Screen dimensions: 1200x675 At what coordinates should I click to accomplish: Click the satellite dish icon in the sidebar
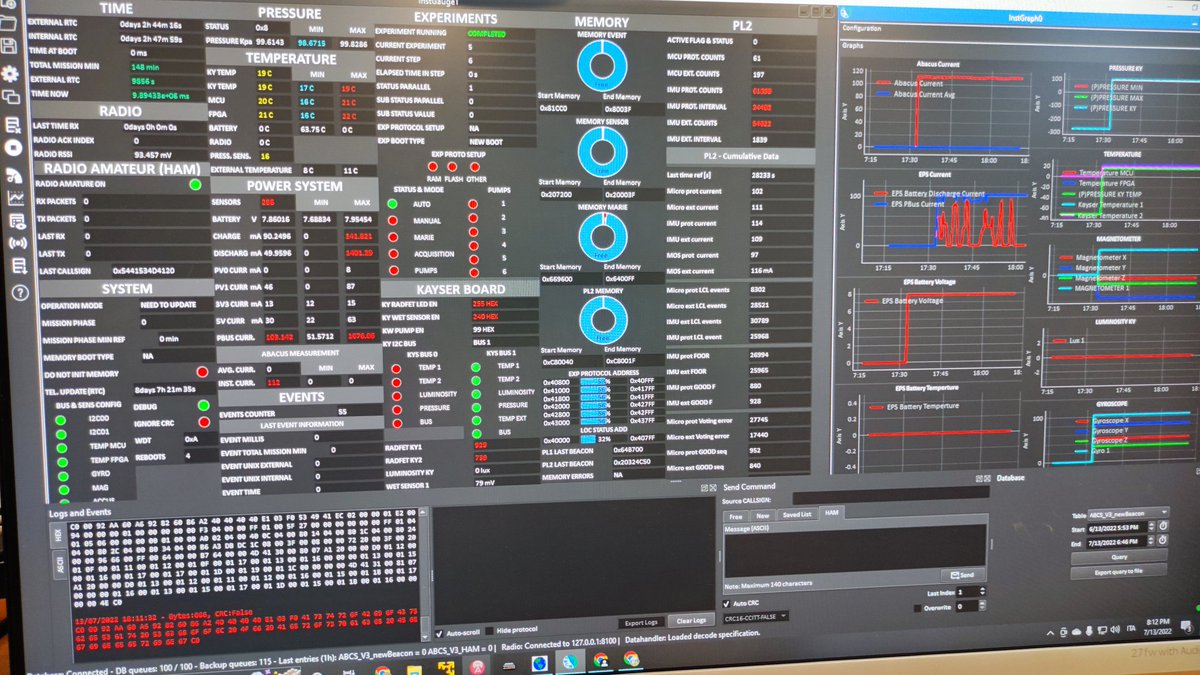(x=14, y=174)
